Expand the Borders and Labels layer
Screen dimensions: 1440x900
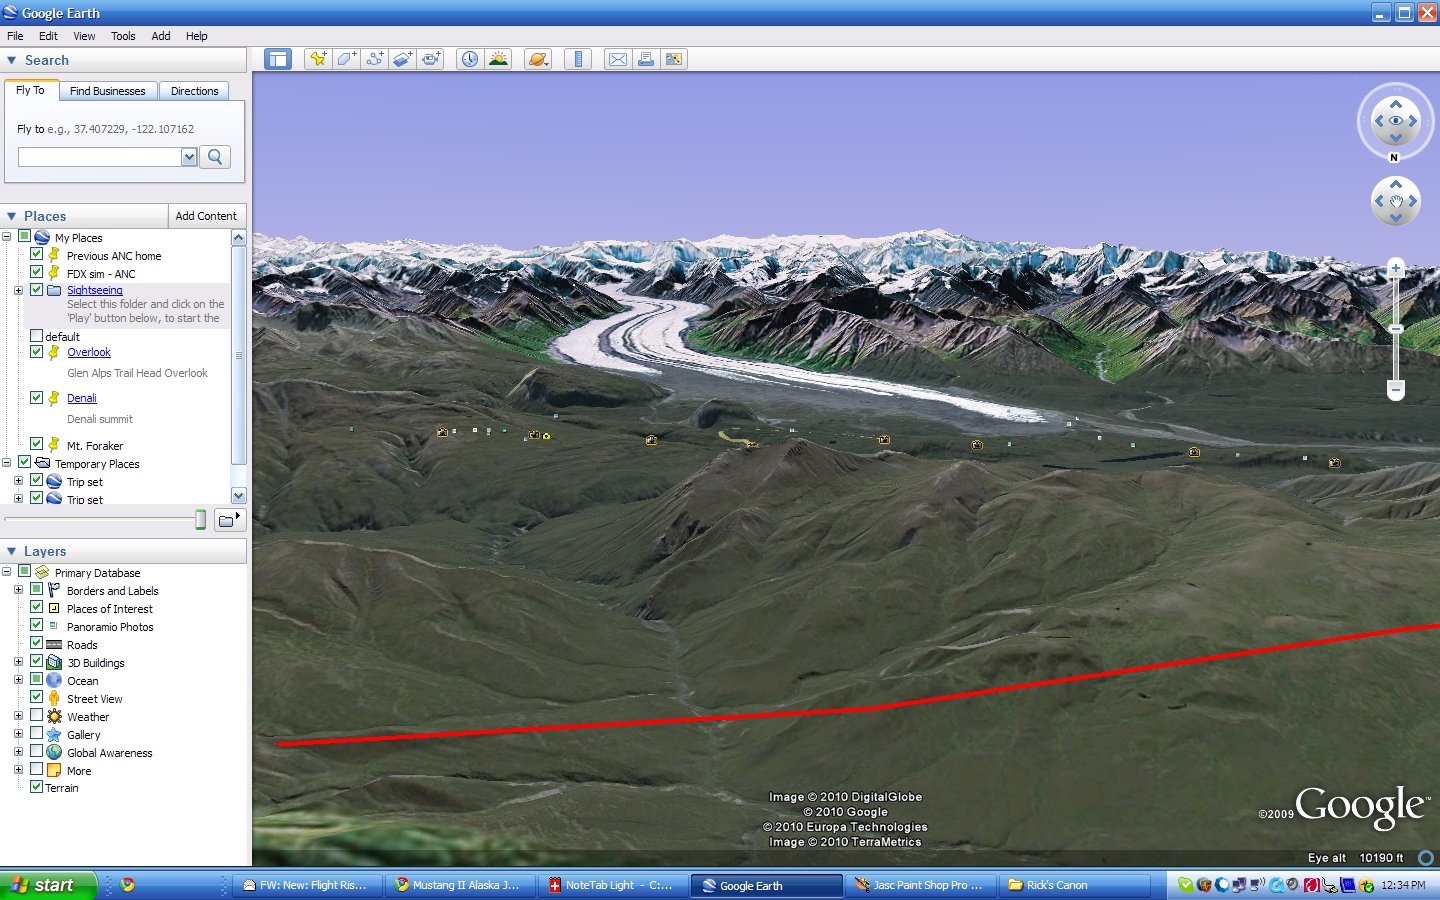point(18,590)
